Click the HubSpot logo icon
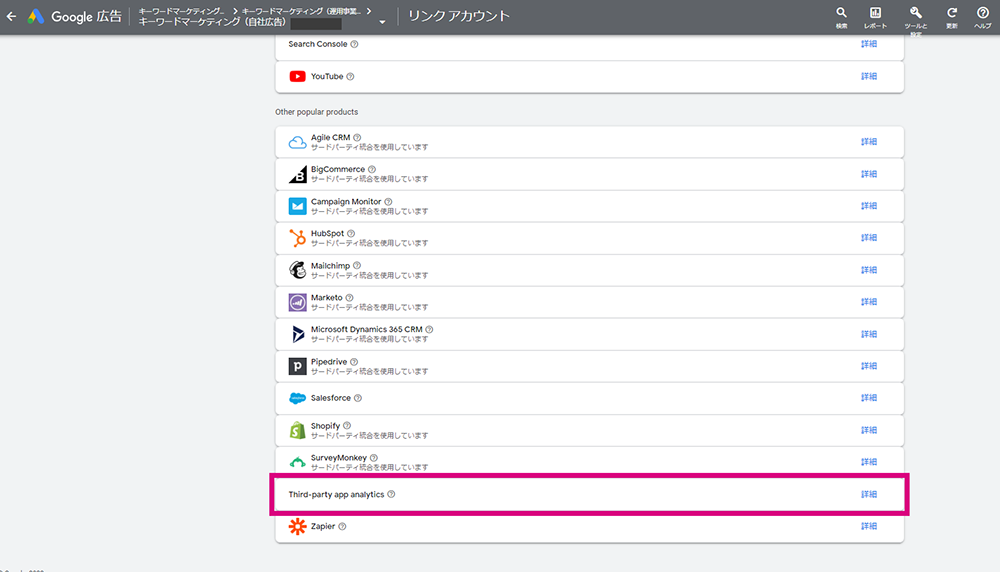This screenshot has width=1000, height=572. [x=297, y=238]
